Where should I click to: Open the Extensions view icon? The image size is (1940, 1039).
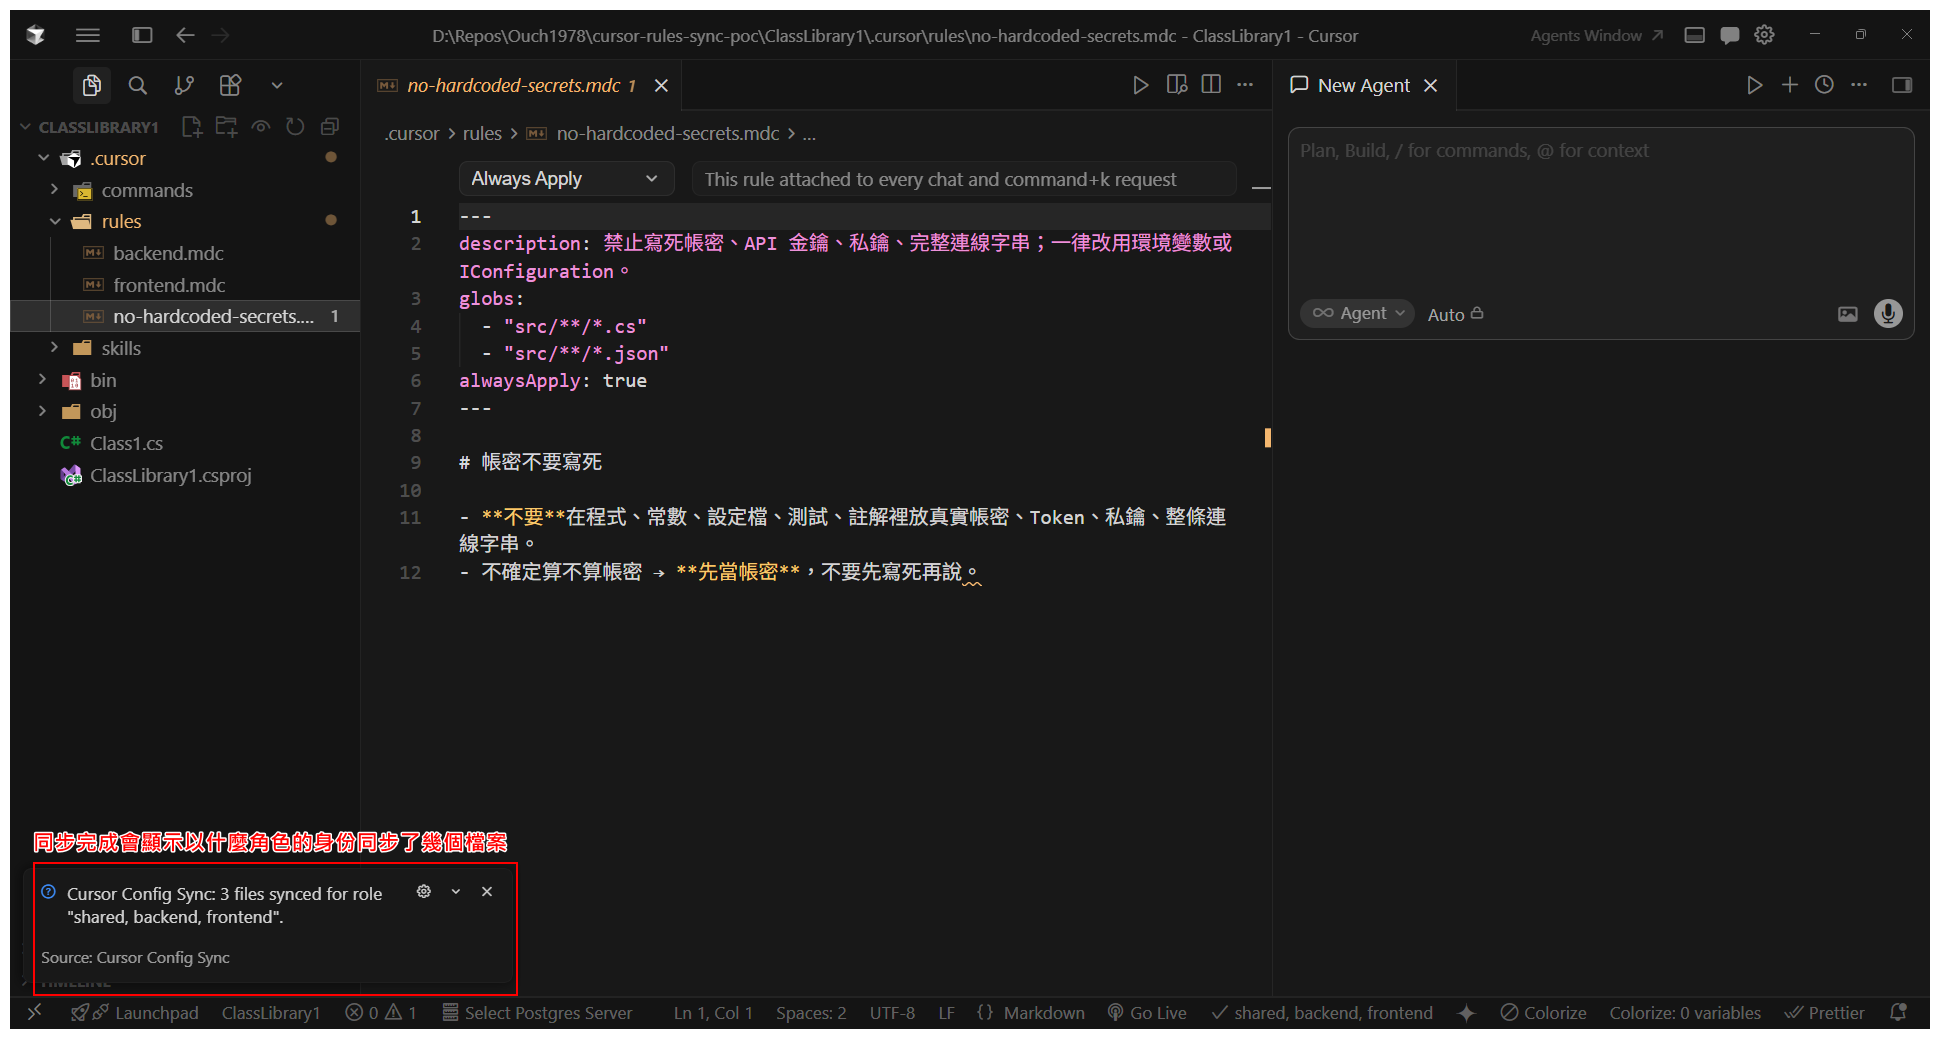click(230, 86)
